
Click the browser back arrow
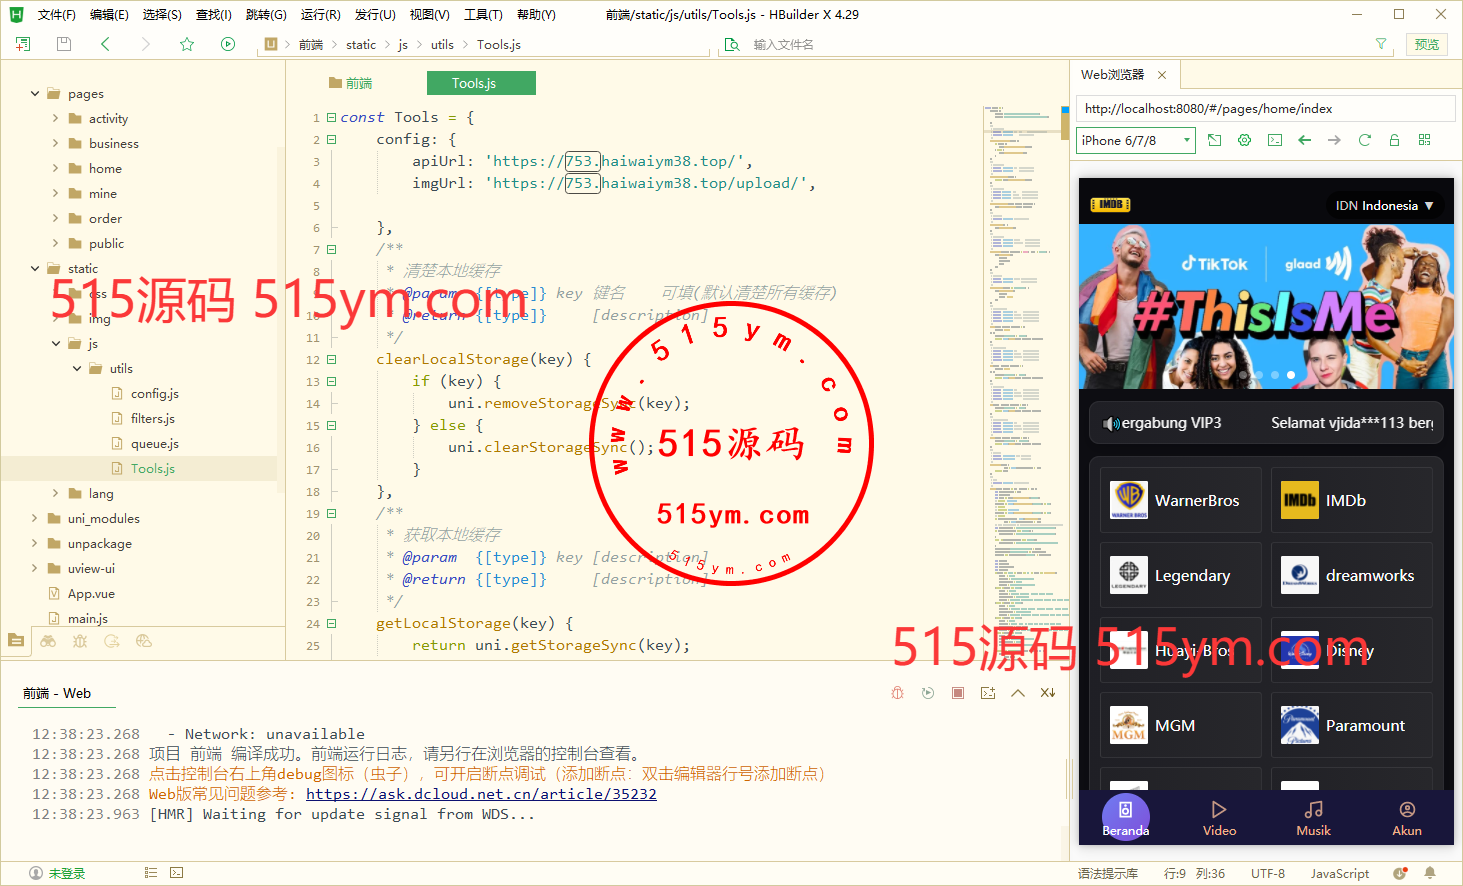(1304, 140)
